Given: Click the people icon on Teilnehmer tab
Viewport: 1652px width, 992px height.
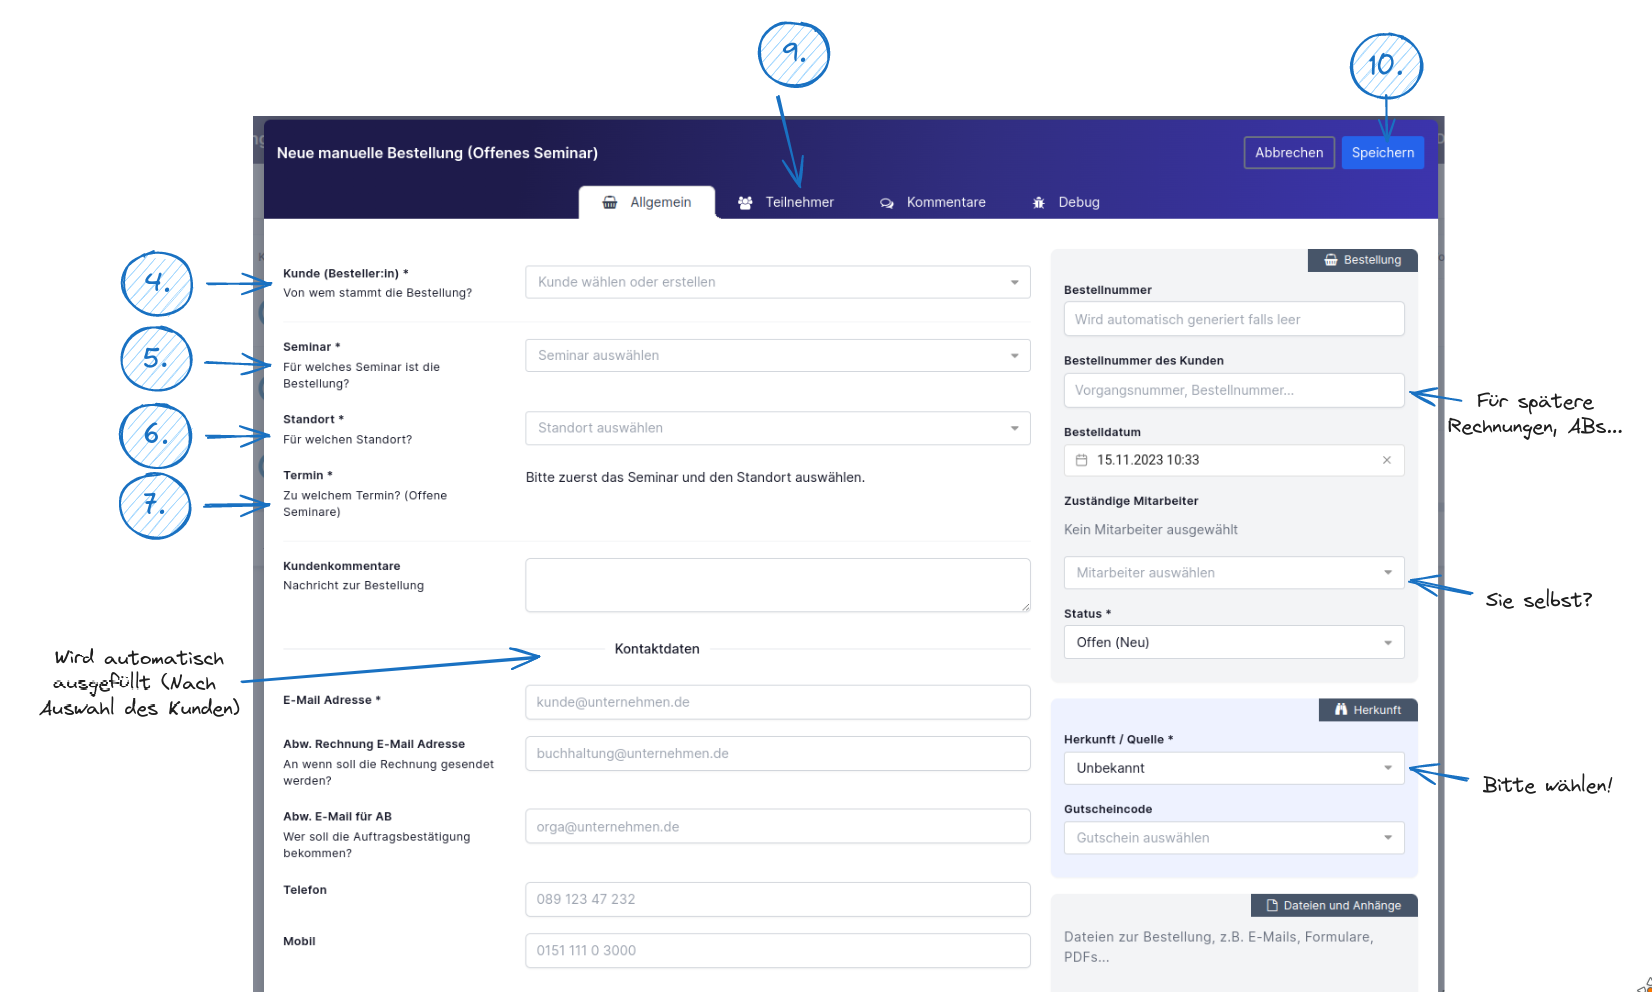Looking at the screenshot, I should (x=745, y=203).
